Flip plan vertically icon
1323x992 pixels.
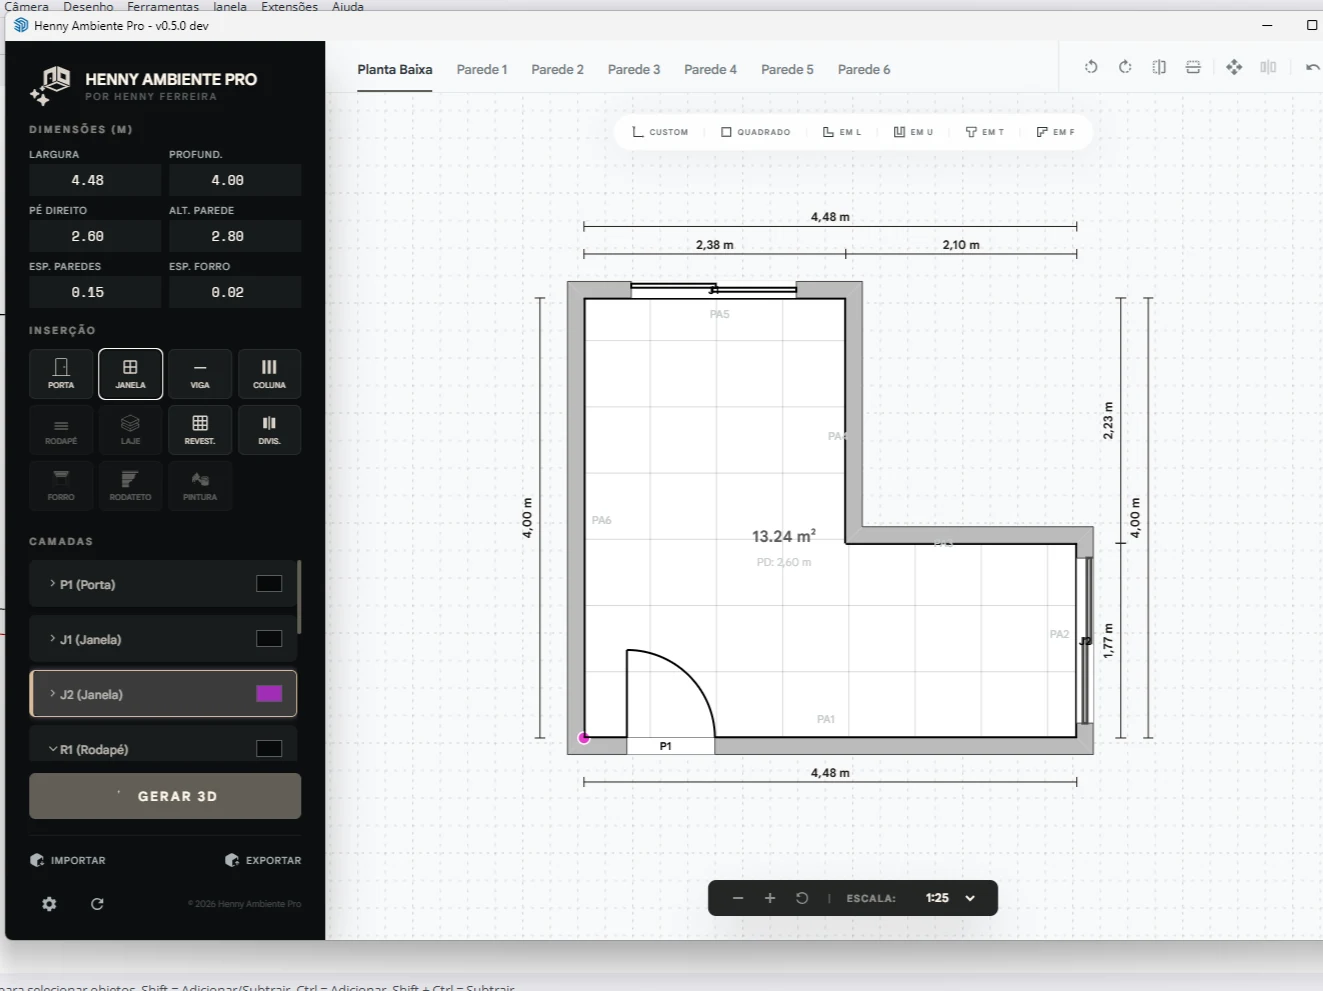point(1193,67)
